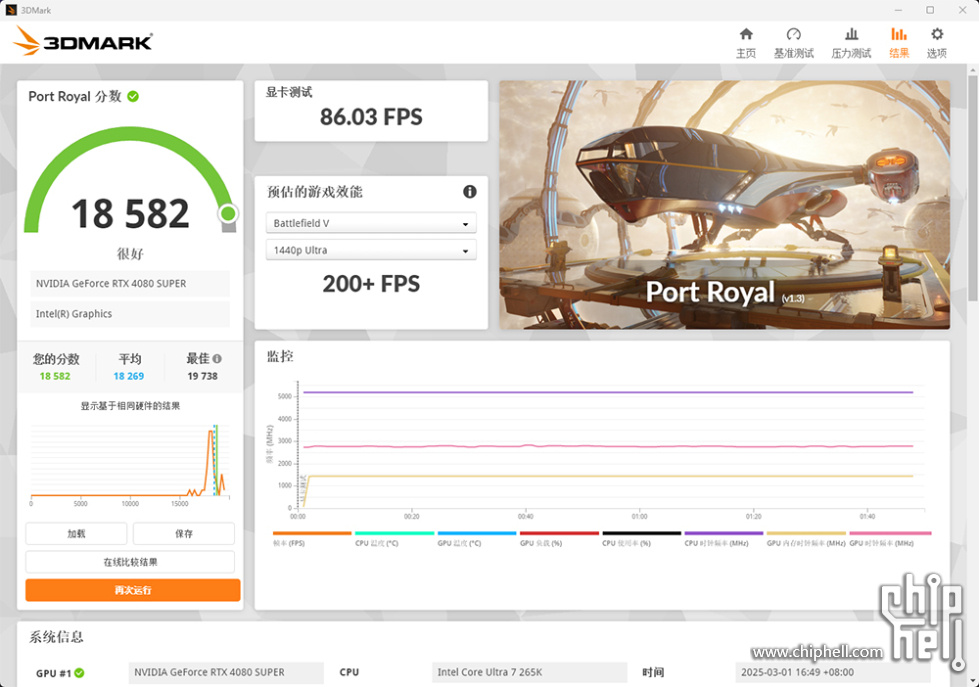Click info icon beside 最佳 label
The image size is (979, 687).
(x=217, y=358)
